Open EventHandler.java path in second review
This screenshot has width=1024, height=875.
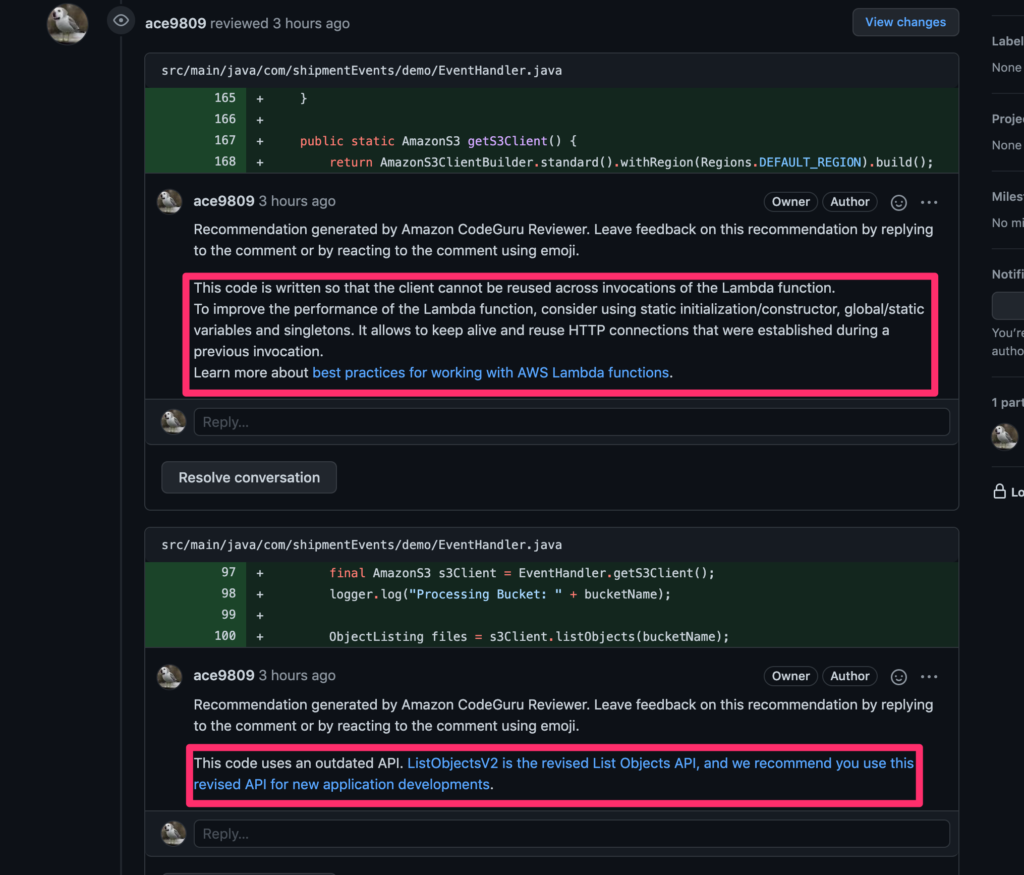coord(362,545)
